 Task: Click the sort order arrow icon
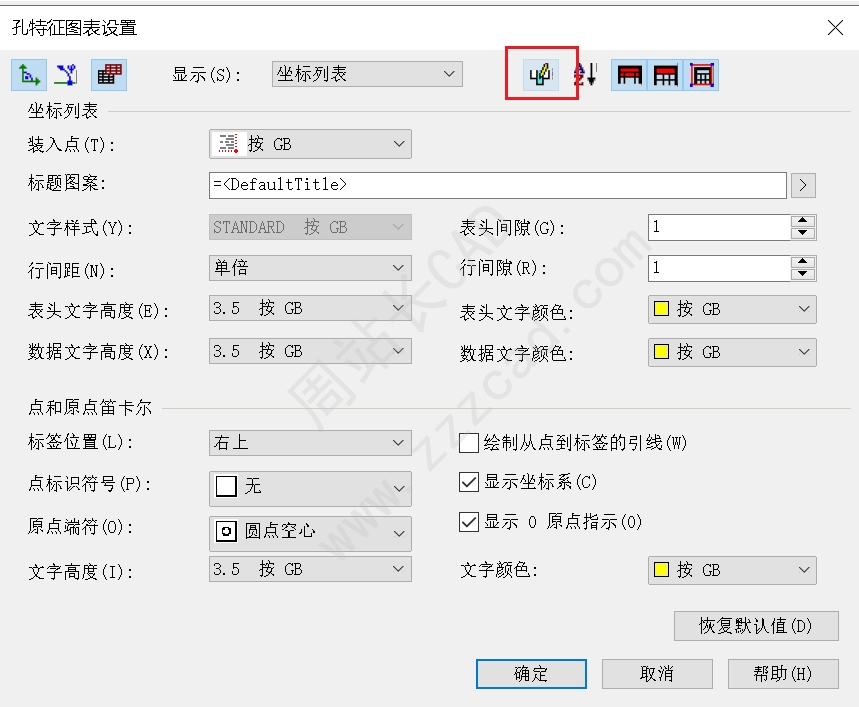pos(586,75)
